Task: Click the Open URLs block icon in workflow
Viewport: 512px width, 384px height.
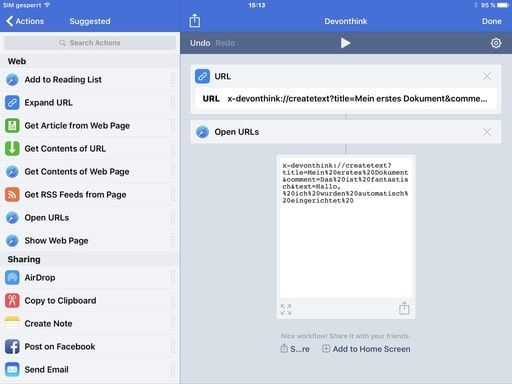Action: click(x=202, y=132)
